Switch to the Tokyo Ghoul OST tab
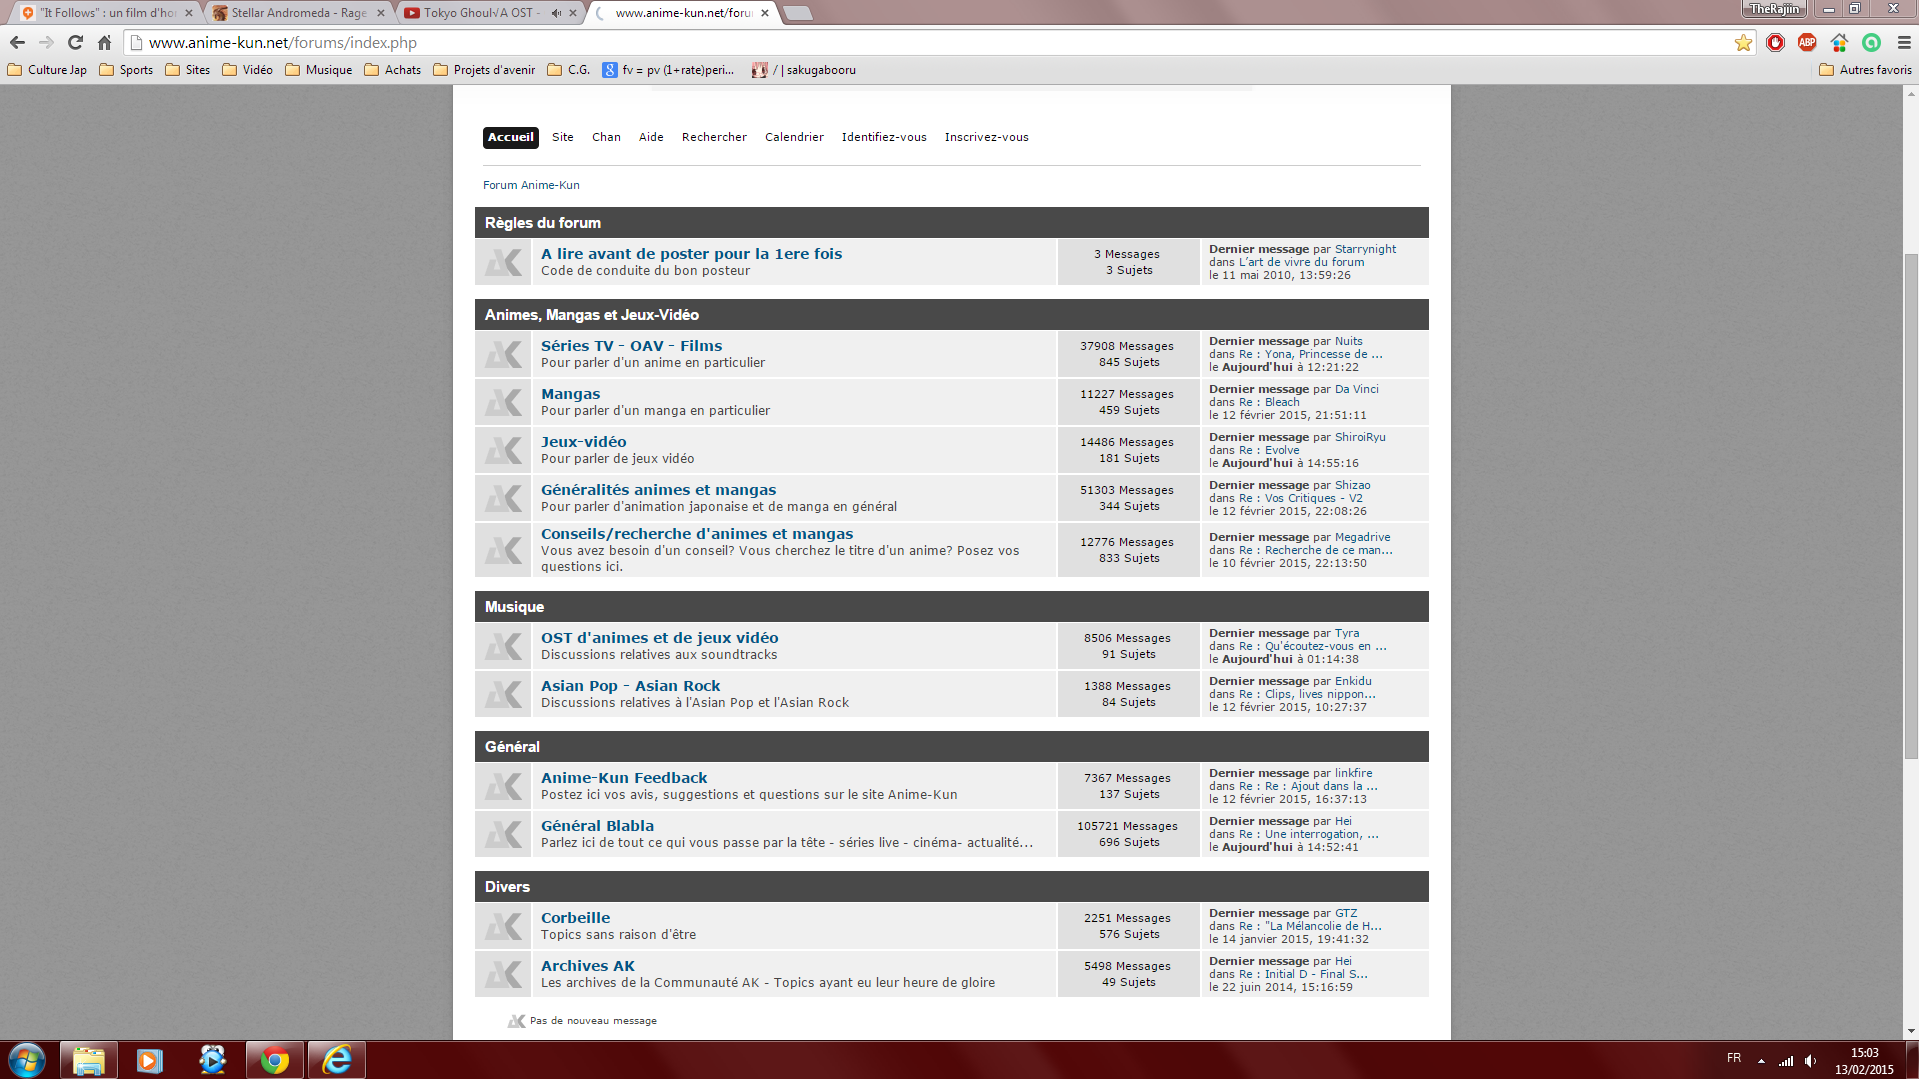The height and width of the screenshot is (1079, 1919). [478, 13]
